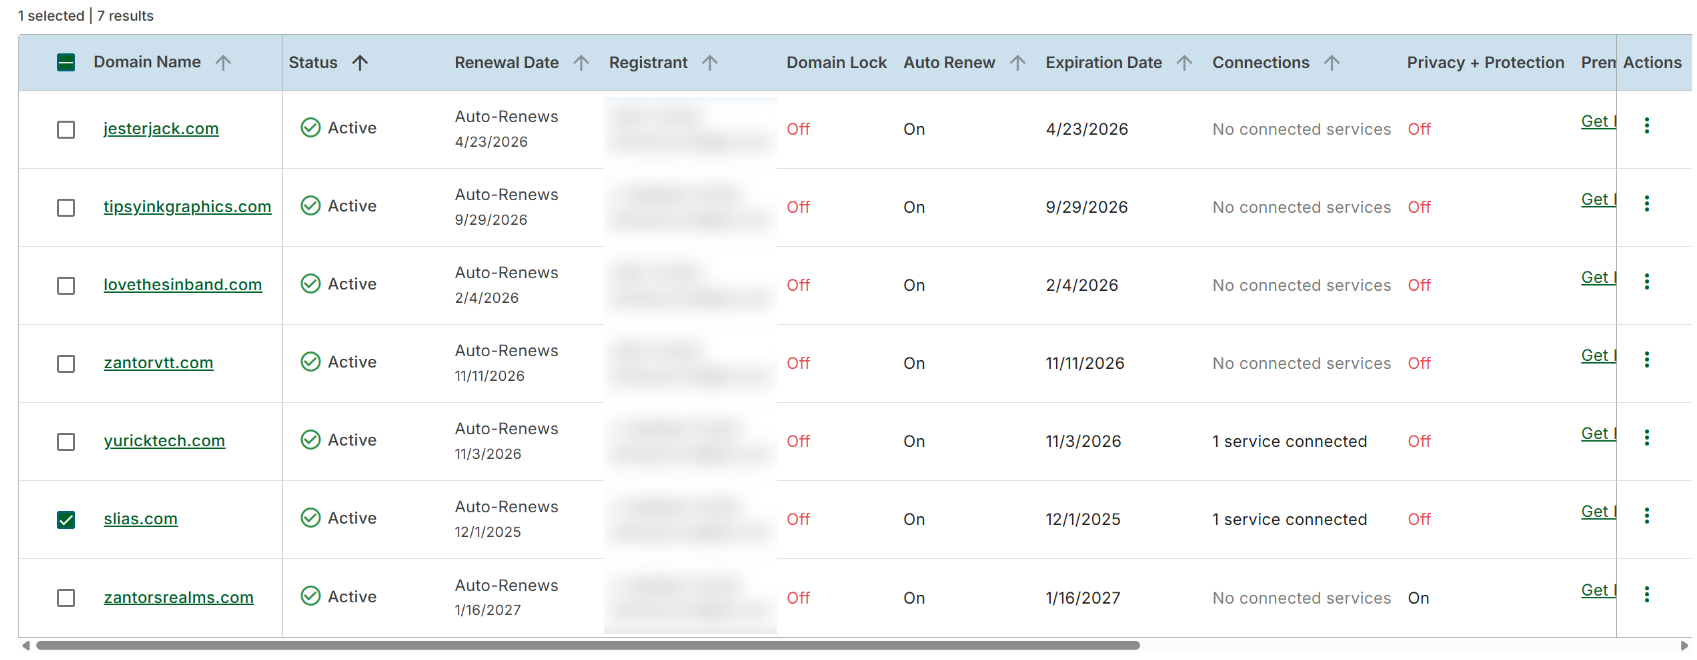Screen dimensions: 1697x660
Task: Sort by Registrant column arrow
Action: [x=710, y=62]
